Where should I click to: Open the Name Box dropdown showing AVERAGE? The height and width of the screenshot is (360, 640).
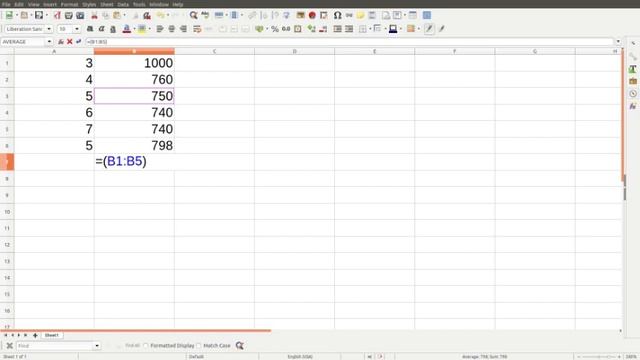(x=49, y=42)
